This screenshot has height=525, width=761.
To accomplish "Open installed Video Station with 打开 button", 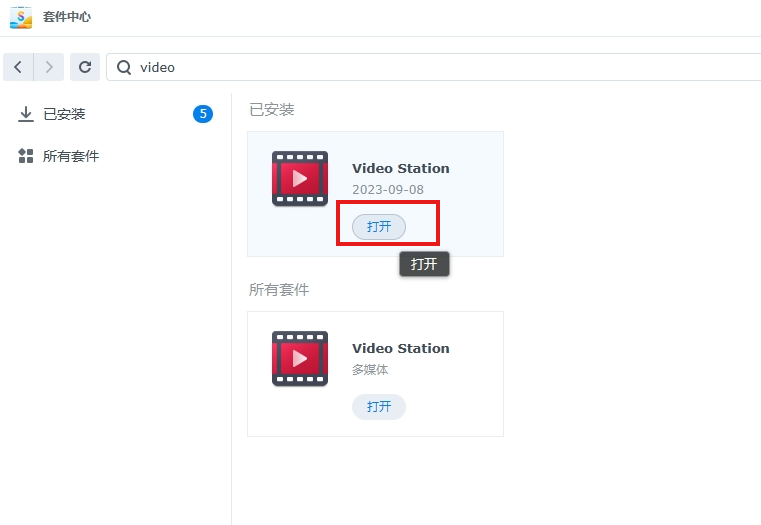I will coord(379,227).
